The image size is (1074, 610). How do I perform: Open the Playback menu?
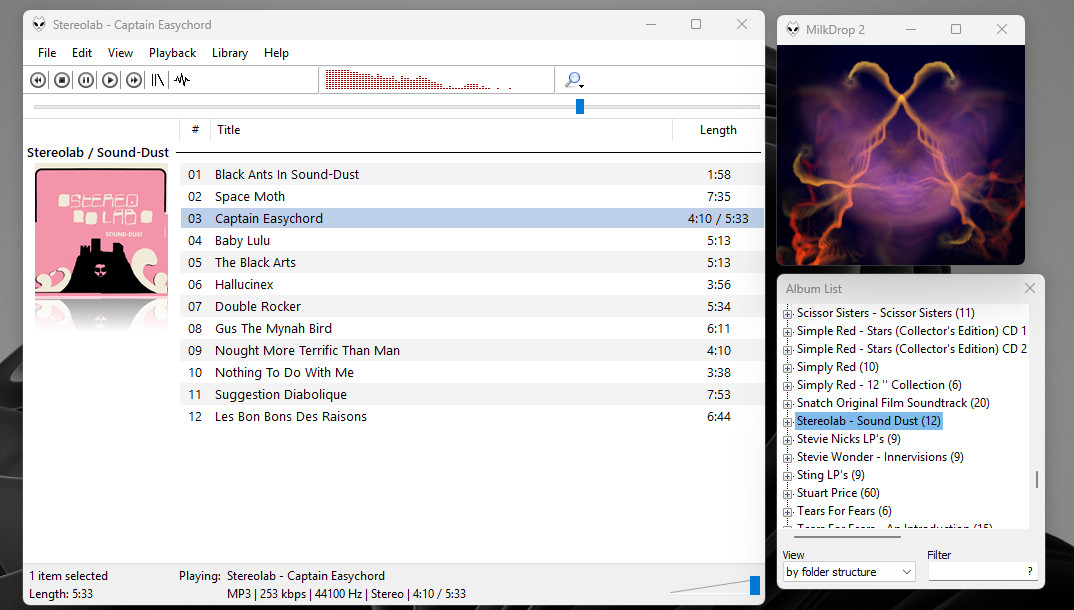click(x=173, y=53)
